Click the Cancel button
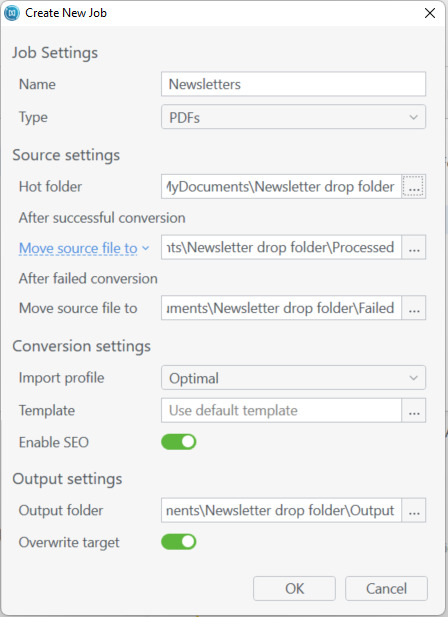This screenshot has width=448, height=617. [x=386, y=589]
